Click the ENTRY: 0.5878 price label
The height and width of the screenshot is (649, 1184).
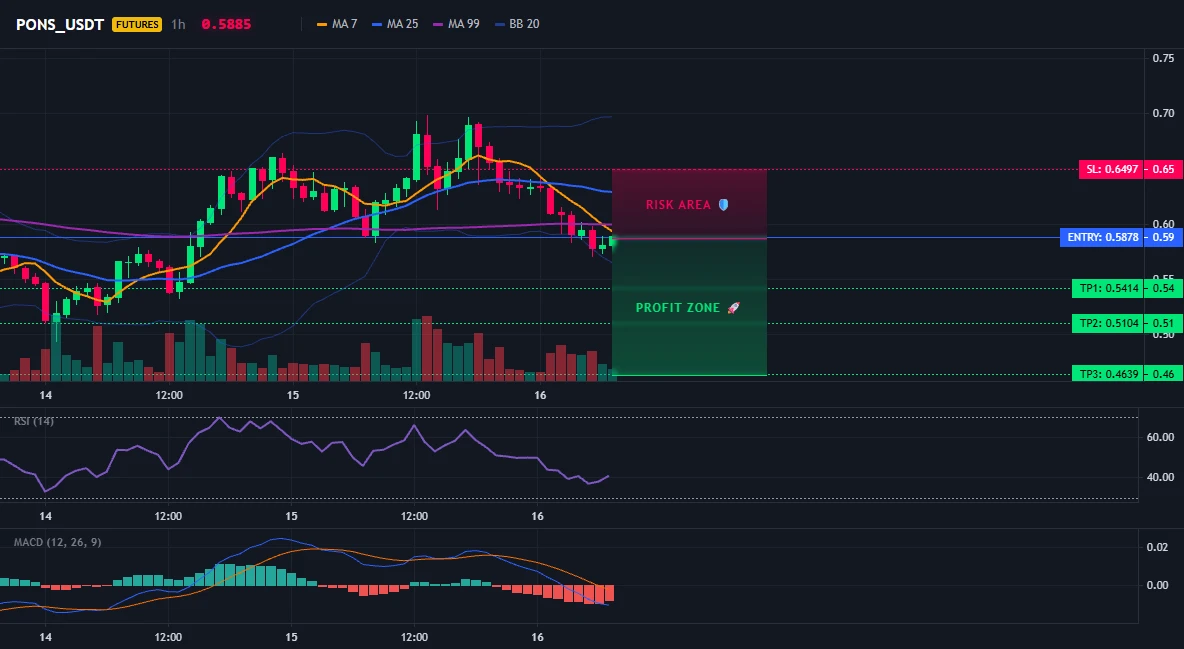pyautogui.click(x=1102, y=237)
